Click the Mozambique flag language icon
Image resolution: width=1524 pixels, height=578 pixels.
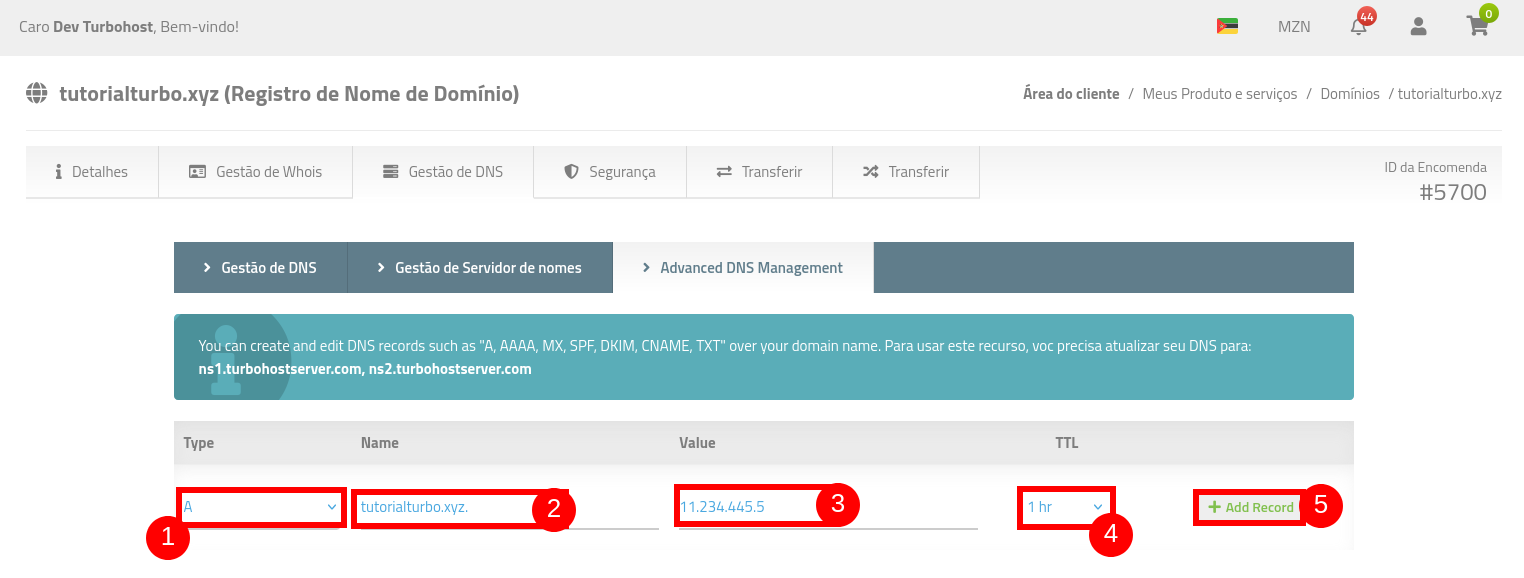tap(1227, 27)
